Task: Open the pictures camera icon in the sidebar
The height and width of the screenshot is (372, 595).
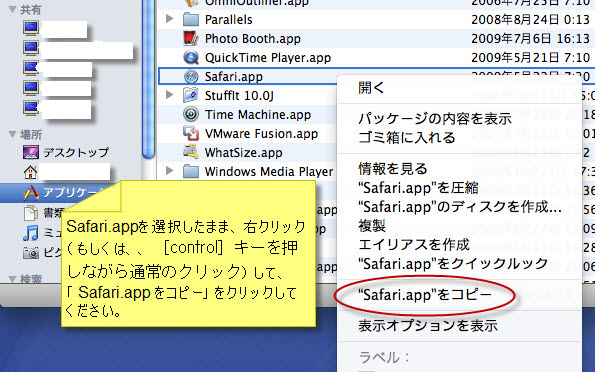Action: (31, 252)
